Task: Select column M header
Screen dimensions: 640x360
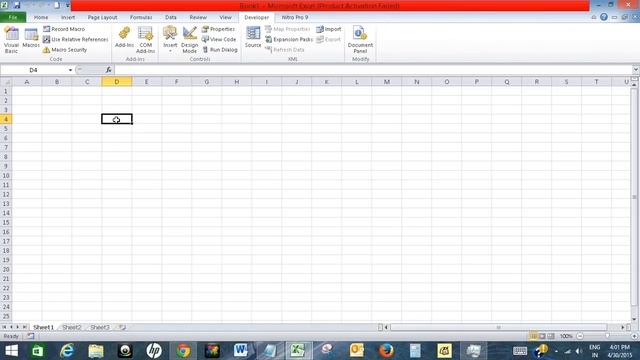Action: [x=387, y=82]
